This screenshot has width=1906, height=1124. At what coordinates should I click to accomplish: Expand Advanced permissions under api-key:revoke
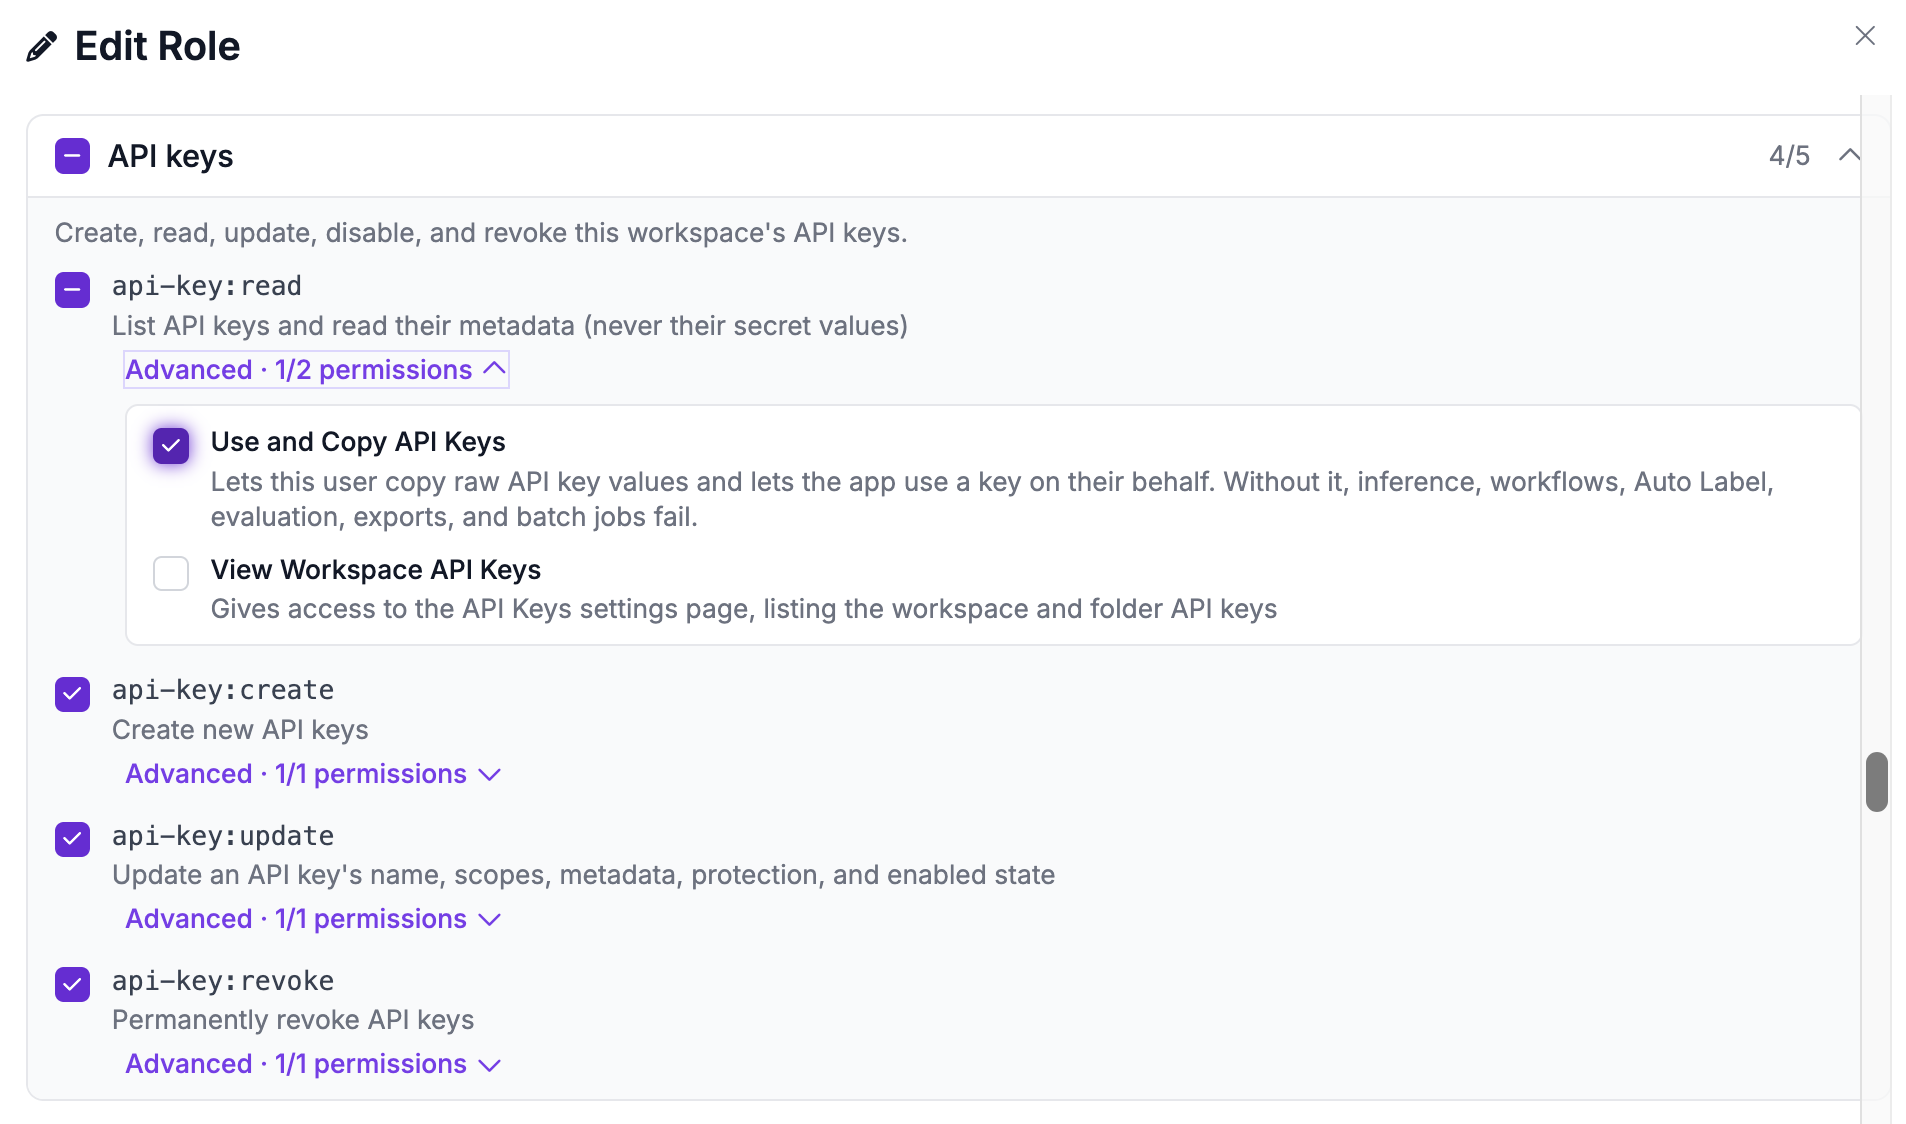click(313, 1064)
